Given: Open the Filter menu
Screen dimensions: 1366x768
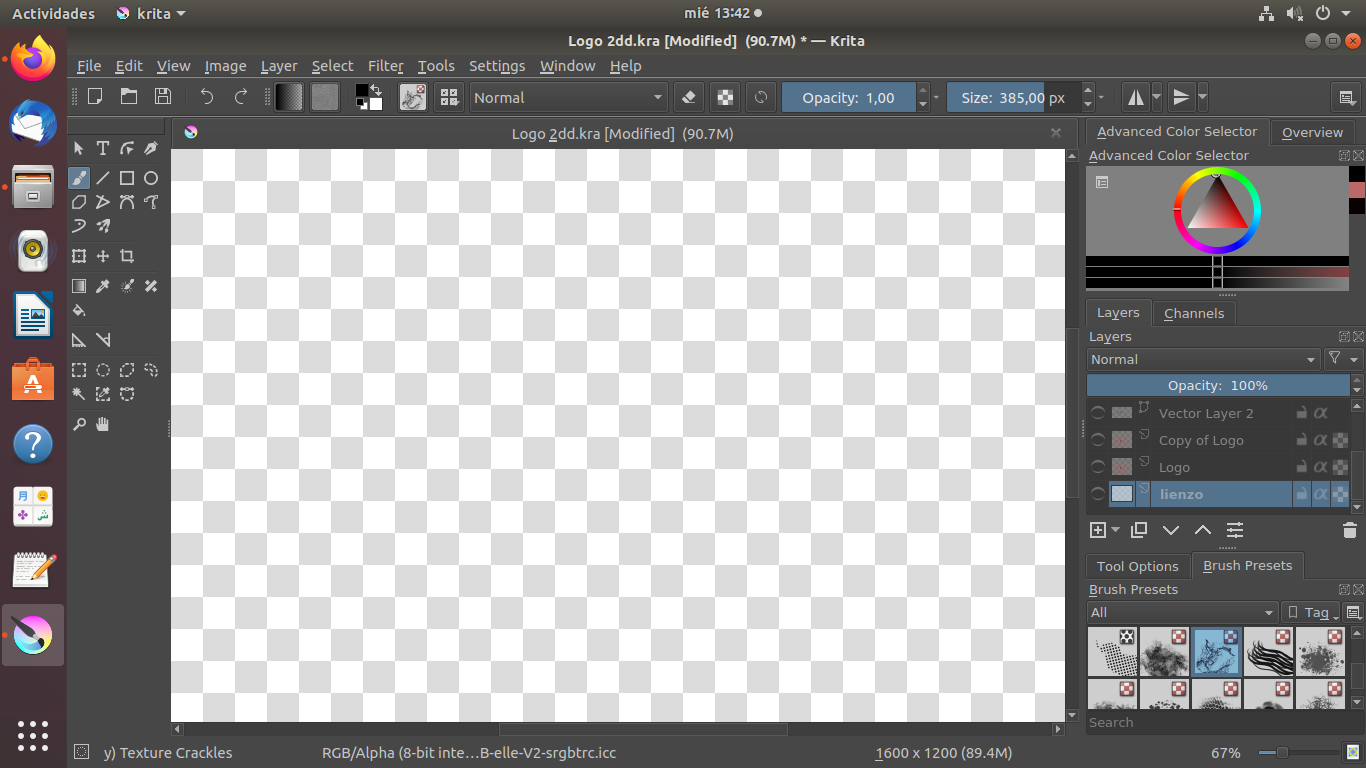Looking at the screenshot, I should coord(385,66).
